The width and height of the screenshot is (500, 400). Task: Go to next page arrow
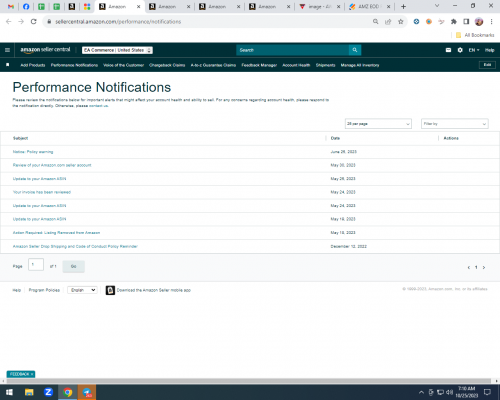click(484, 267)
